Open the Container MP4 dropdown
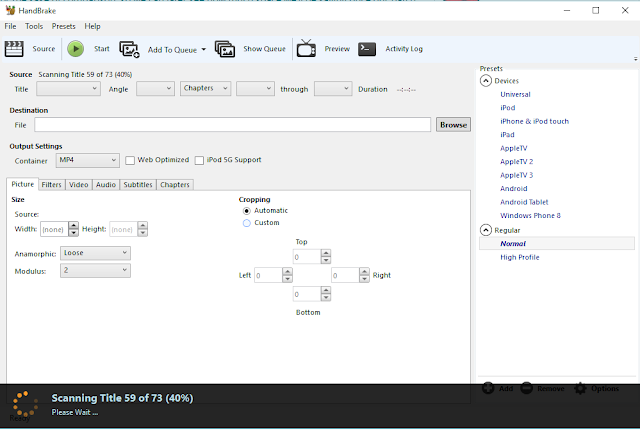 (87, 160)
